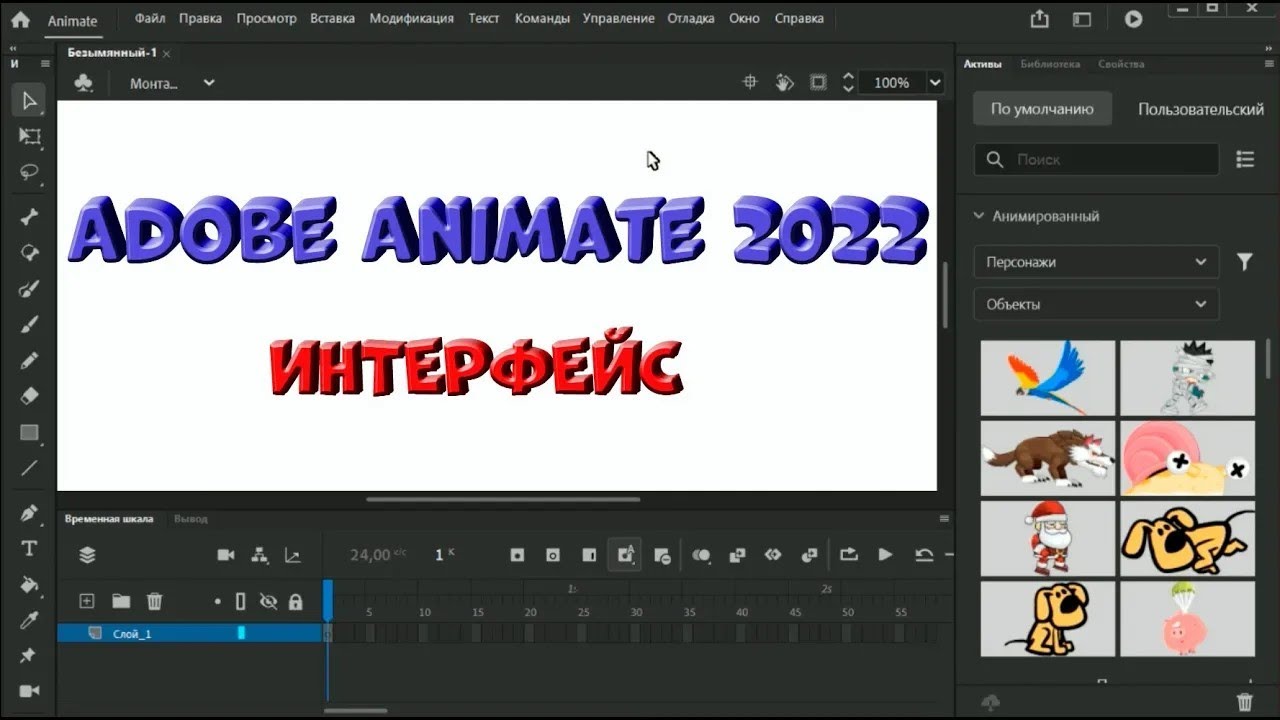Select the Selection arrow tool
This screenshot has height=720, width=1280.
29,100
